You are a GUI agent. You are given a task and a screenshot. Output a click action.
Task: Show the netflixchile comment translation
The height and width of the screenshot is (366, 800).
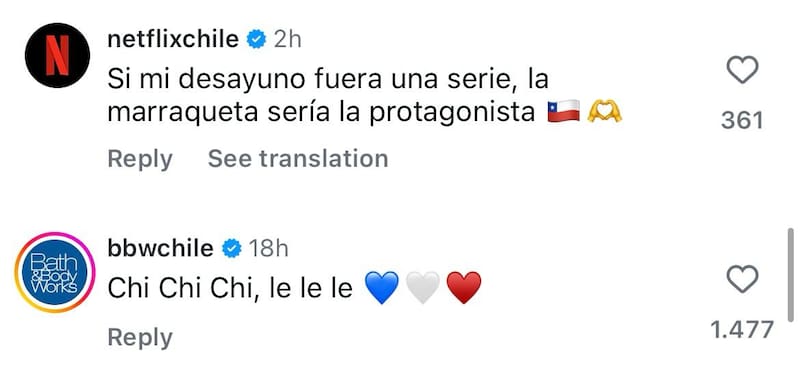point(298,158)
